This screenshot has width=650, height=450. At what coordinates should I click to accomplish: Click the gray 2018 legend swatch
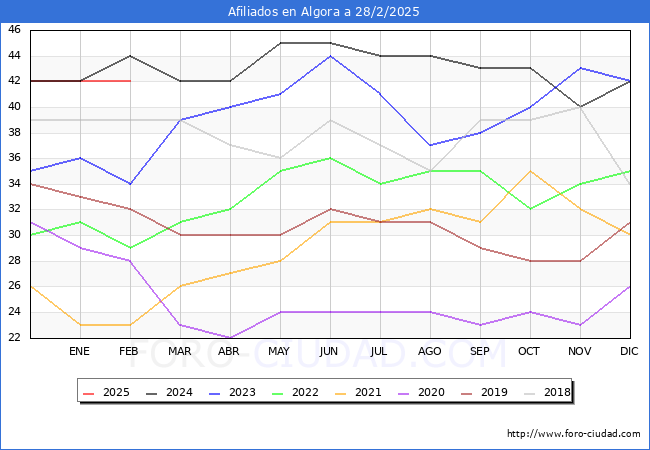529,393
